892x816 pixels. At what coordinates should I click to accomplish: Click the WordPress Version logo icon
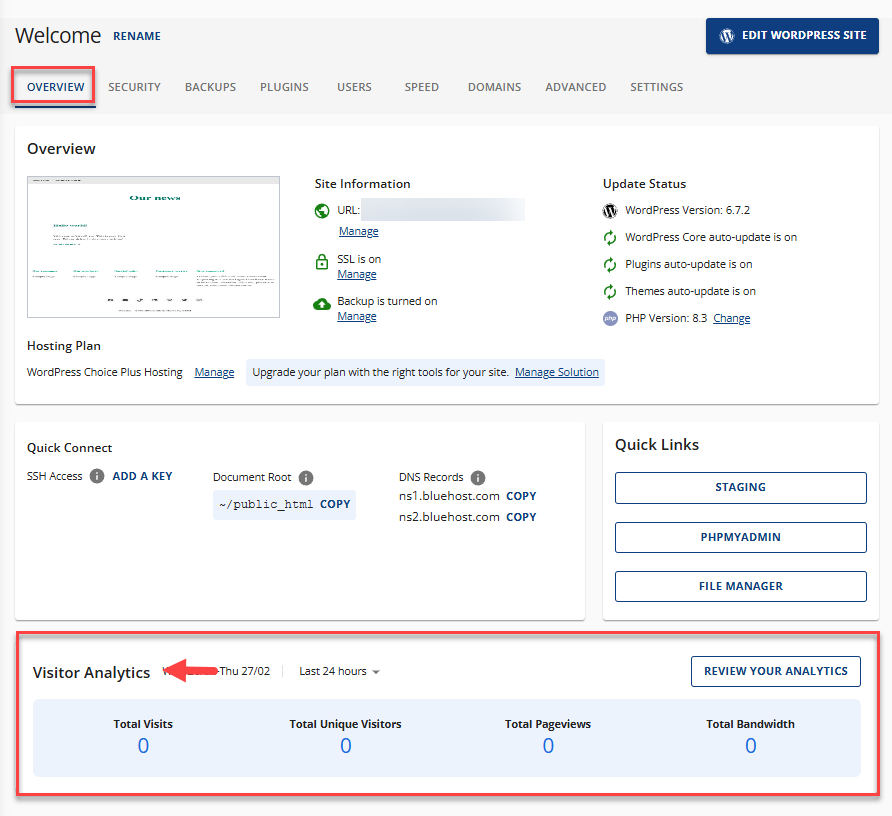coord(610,211)
